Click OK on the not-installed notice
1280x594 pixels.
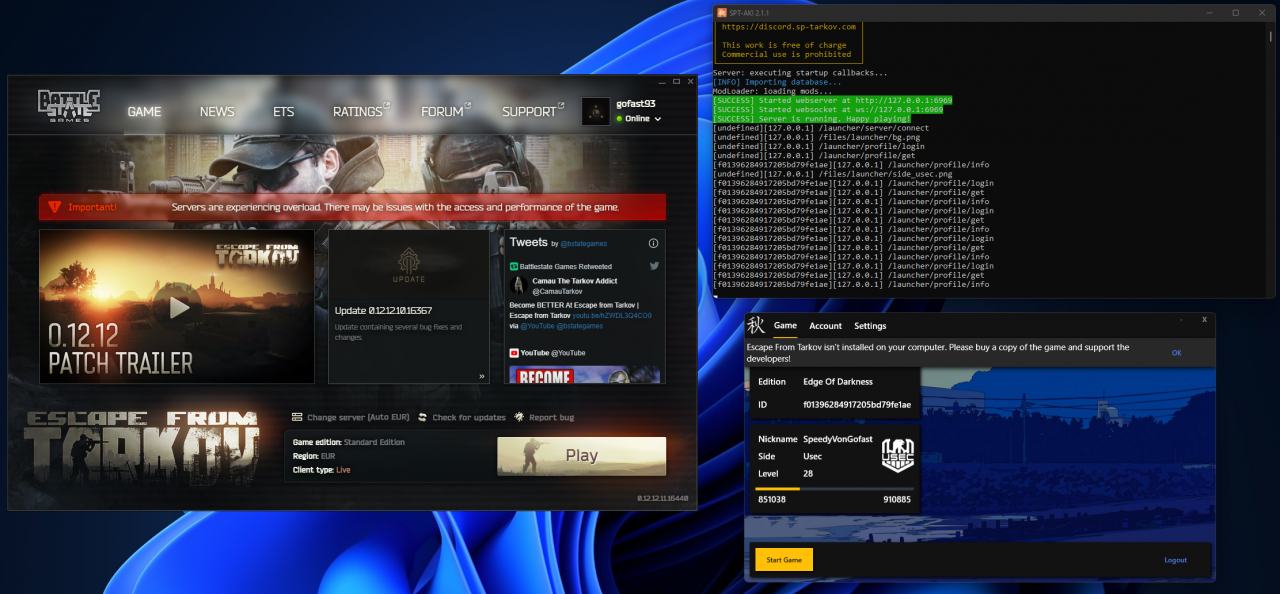pos(1176,353)
